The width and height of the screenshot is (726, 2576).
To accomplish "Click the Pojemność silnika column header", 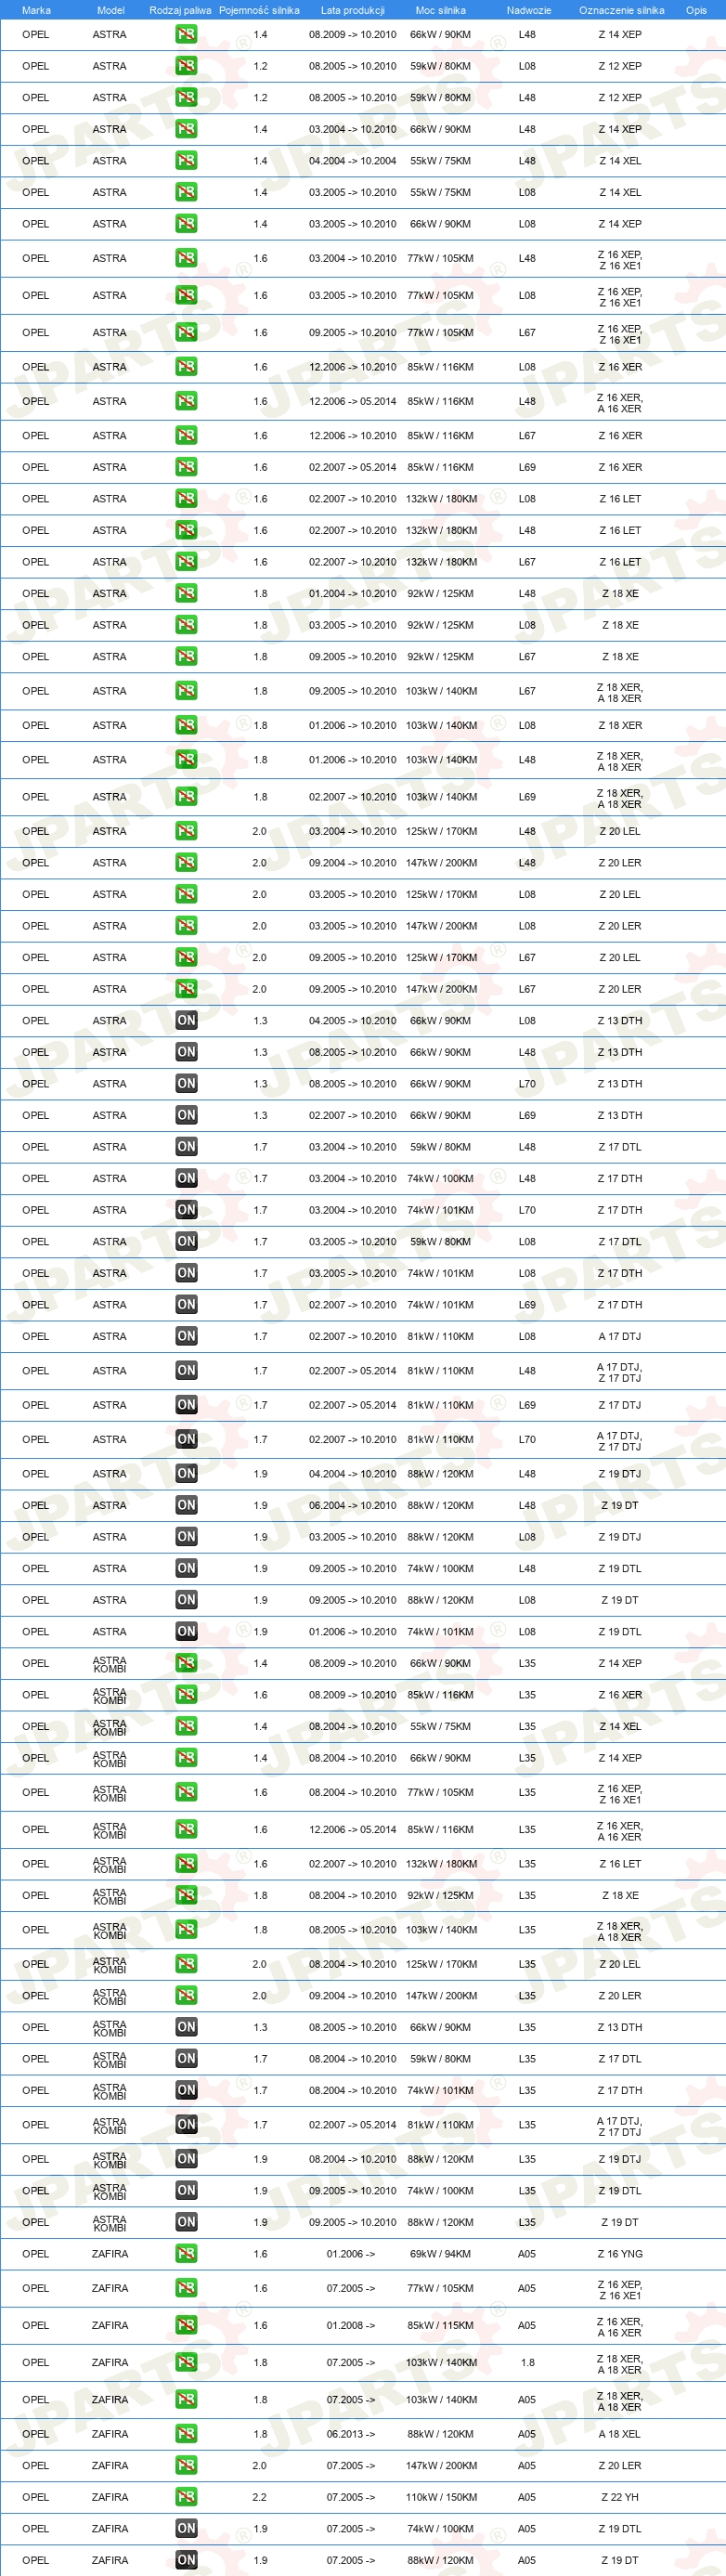I will [x=259, y=10].
